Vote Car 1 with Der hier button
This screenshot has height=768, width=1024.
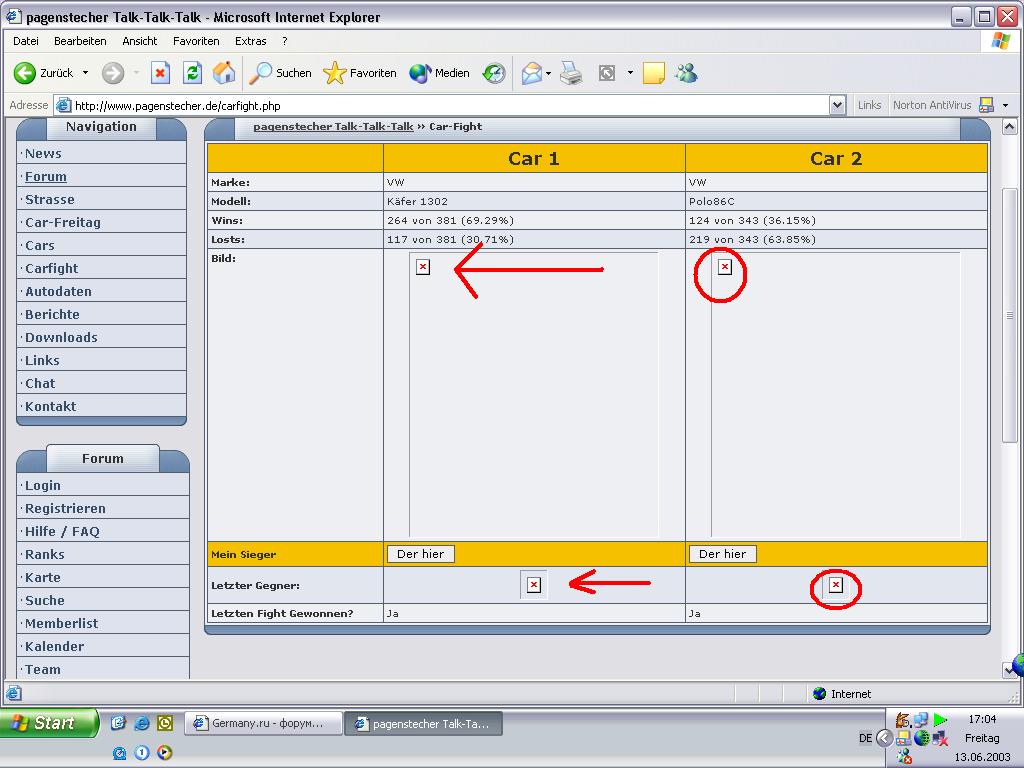(x=421, y=554)
